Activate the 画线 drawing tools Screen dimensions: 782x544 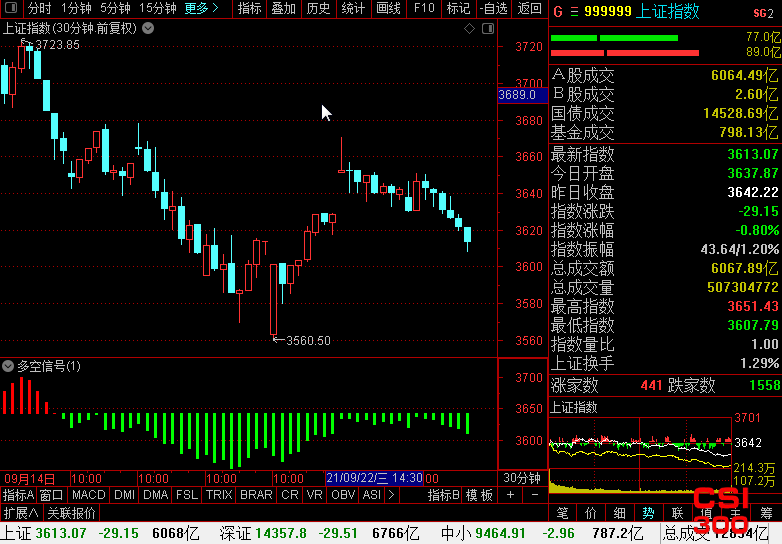(389, 8)
